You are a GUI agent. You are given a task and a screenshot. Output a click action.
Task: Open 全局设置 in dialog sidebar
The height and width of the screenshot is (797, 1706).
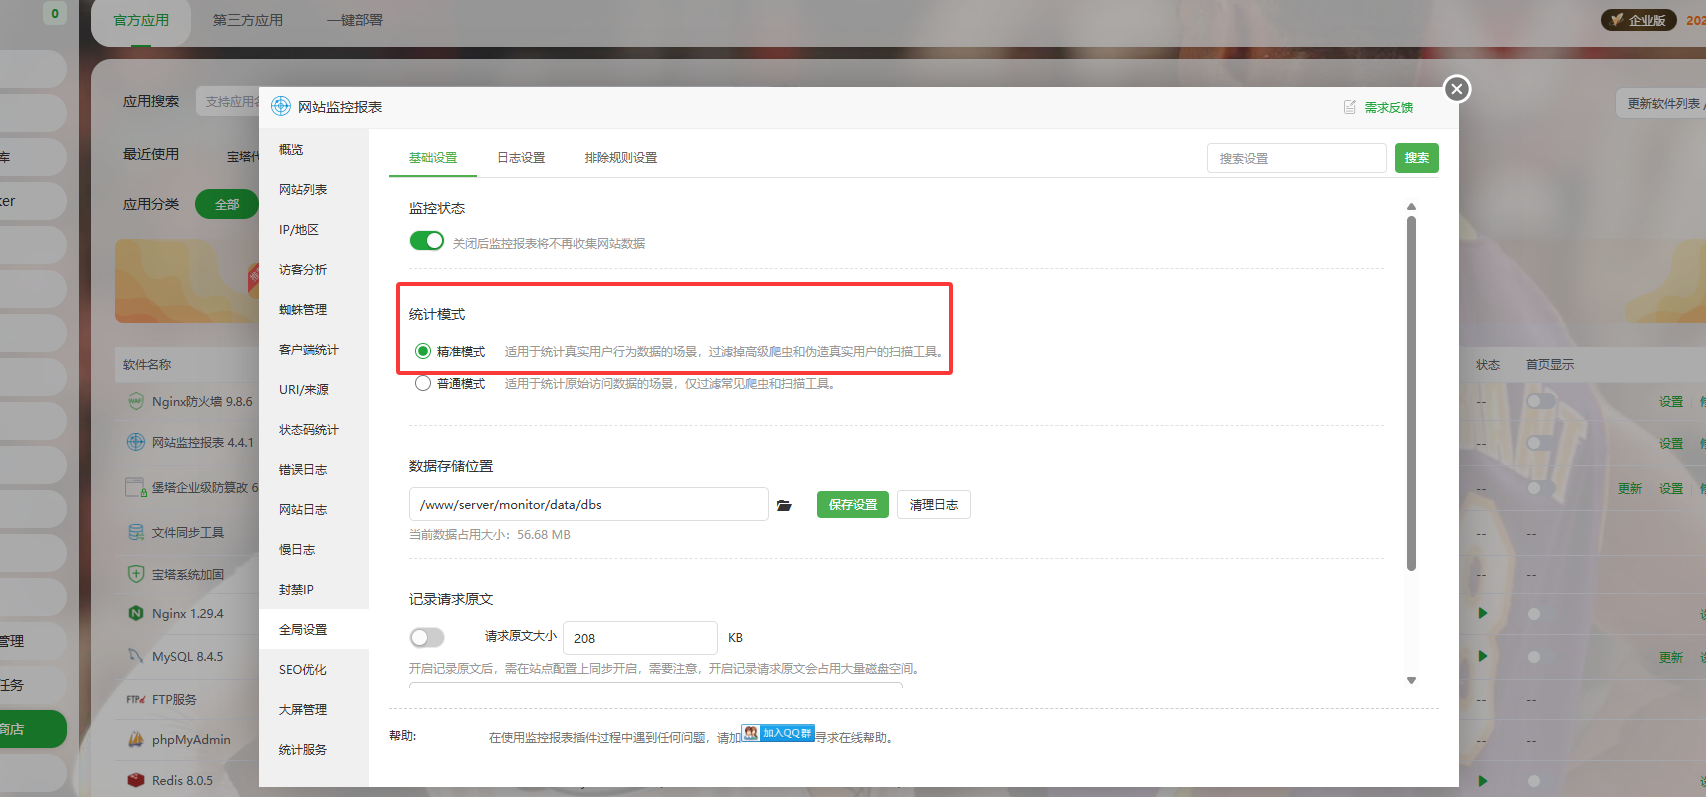coord(314,629)
